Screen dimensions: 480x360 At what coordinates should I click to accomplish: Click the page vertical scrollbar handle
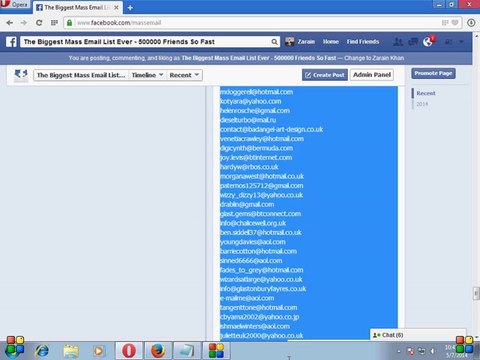476,293
